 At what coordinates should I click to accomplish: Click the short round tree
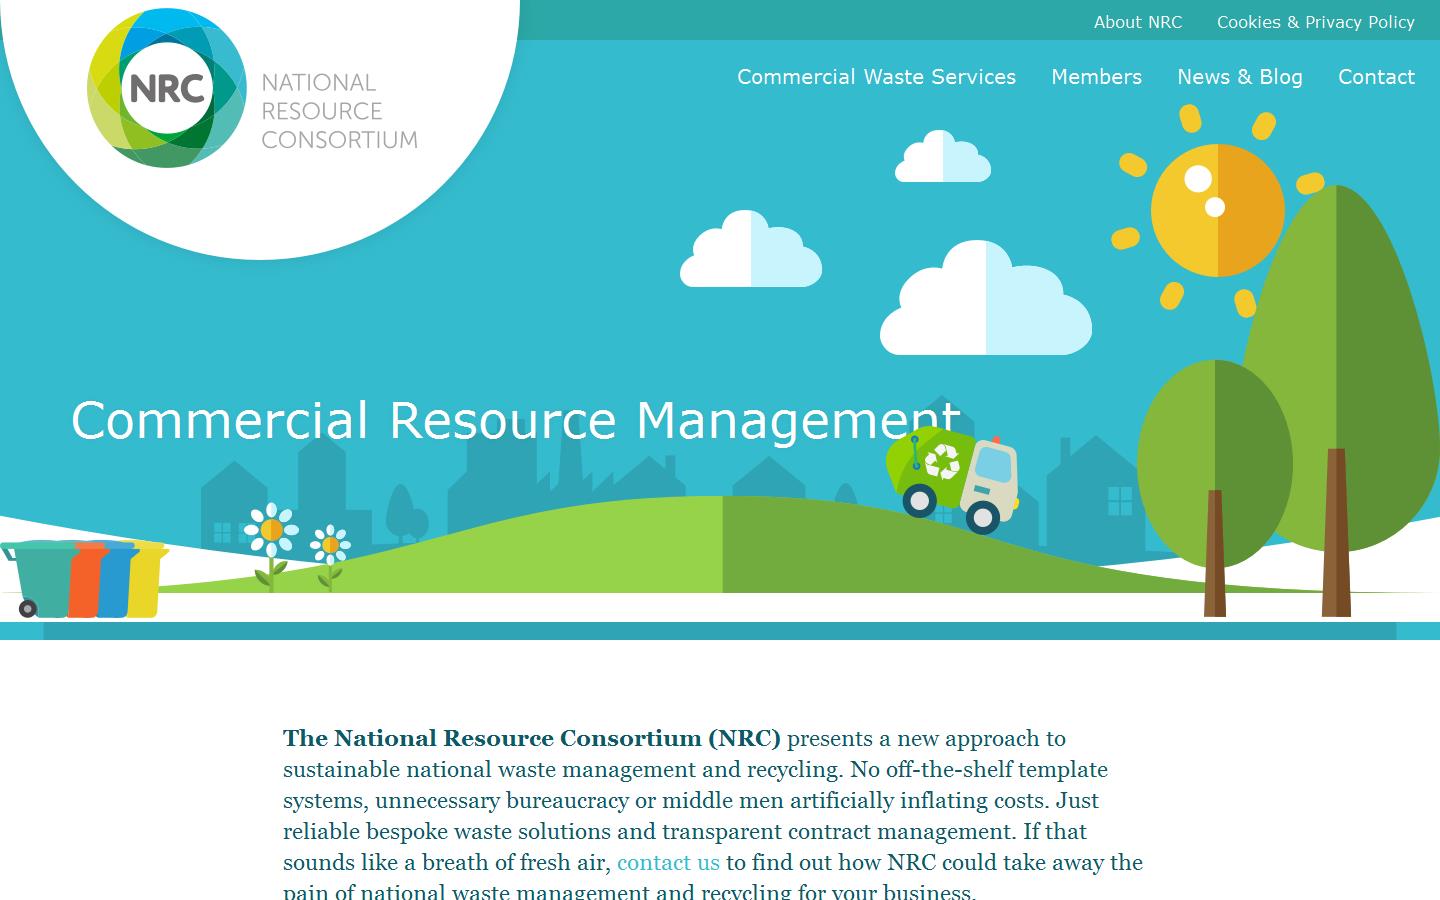point(1214,462)
